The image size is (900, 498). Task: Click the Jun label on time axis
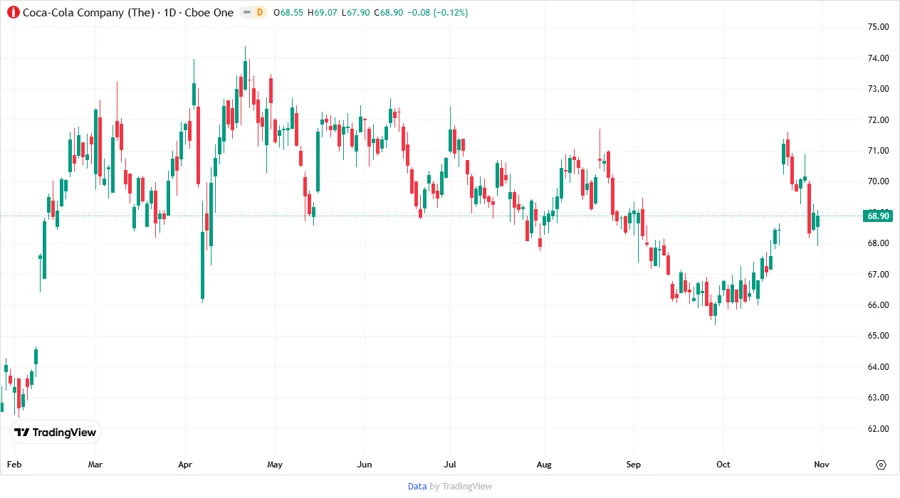pyautogui.click(x=364, y=464)
